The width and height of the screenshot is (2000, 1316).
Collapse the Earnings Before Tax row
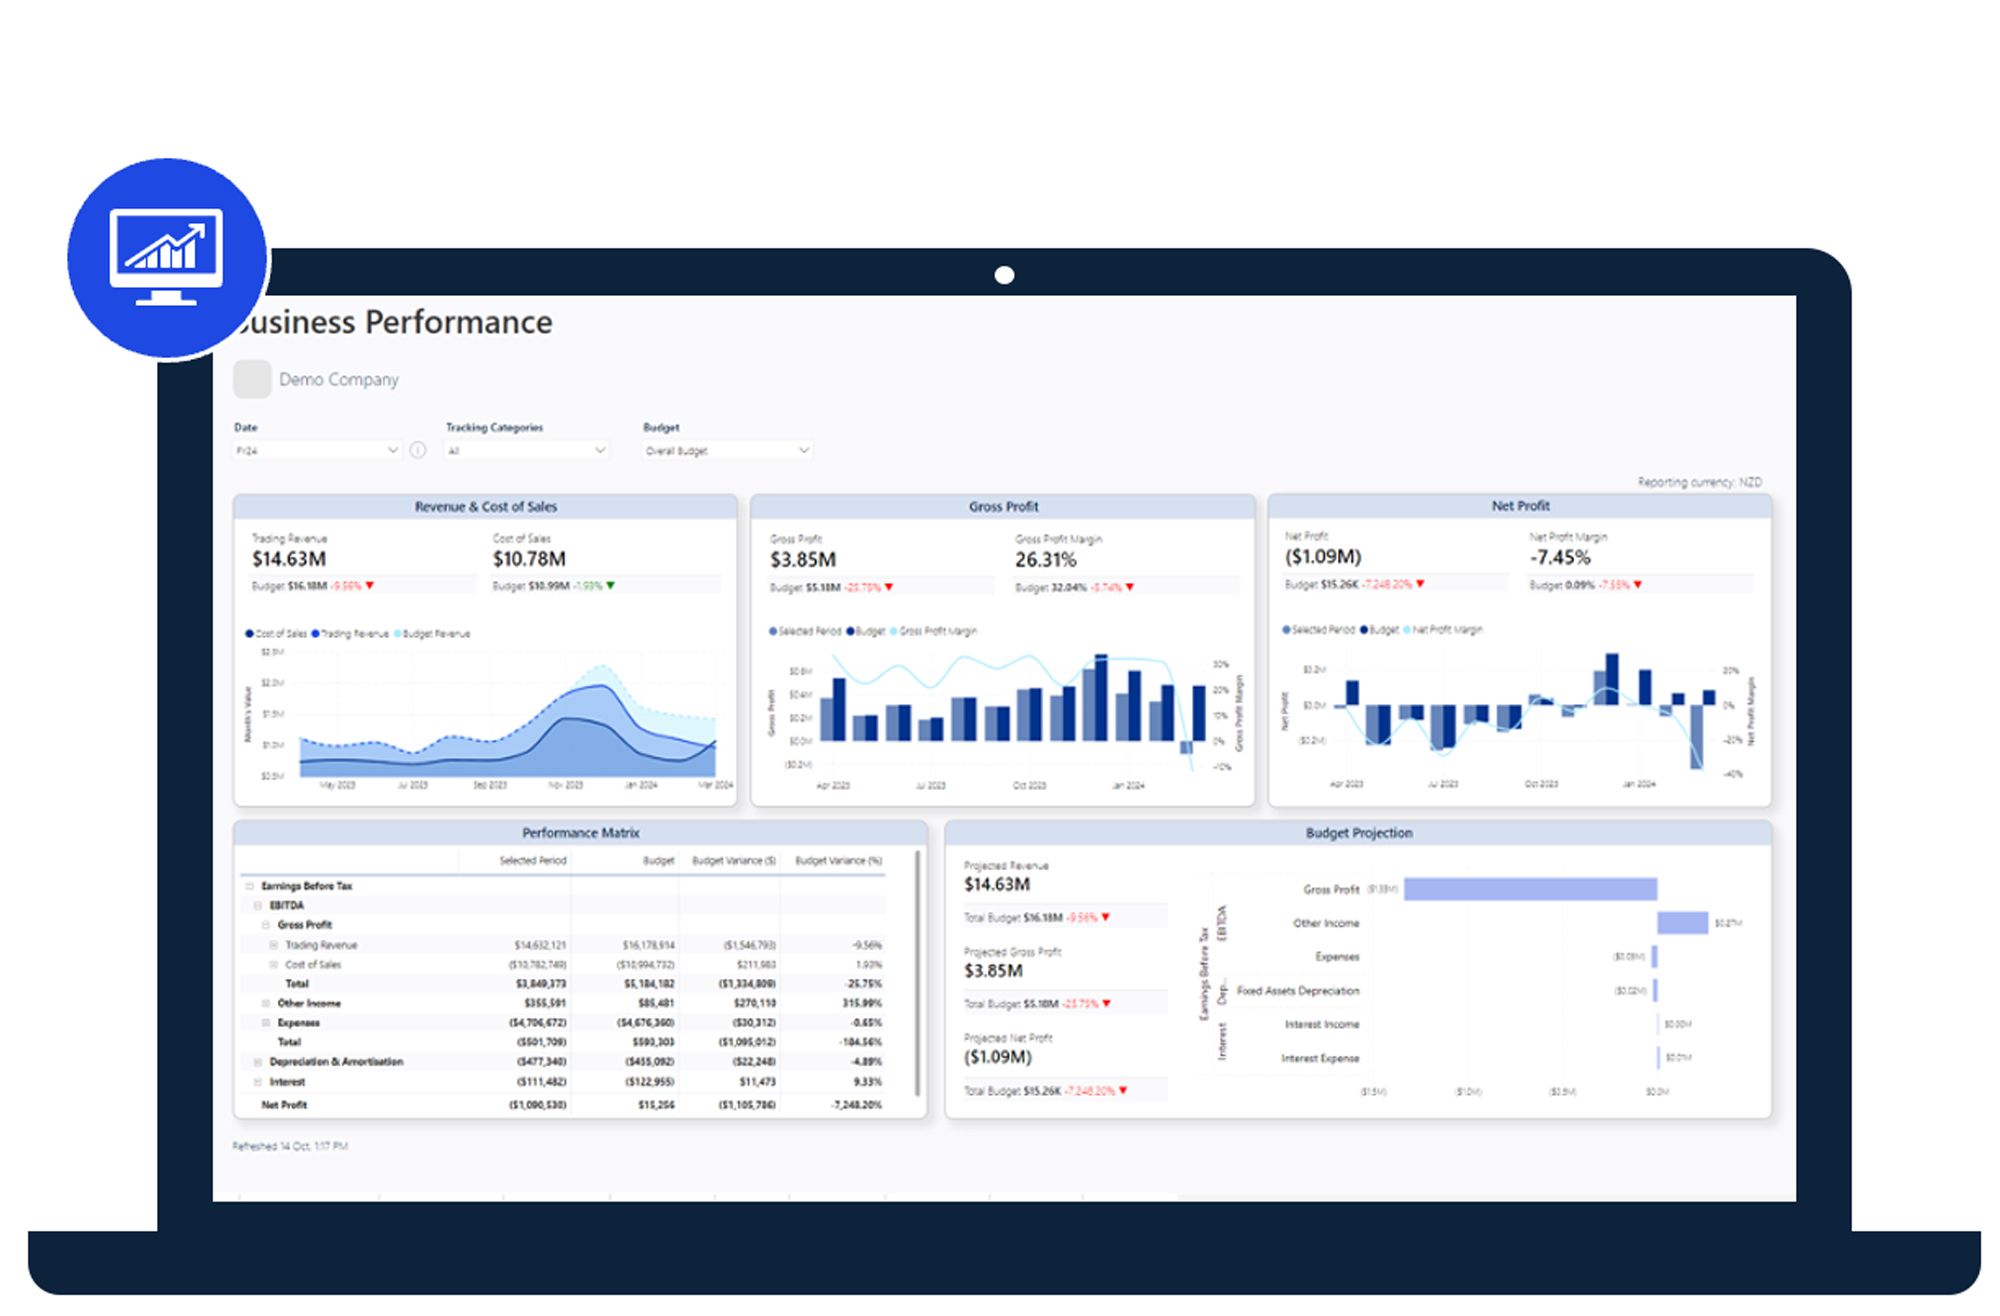point(249,886)
